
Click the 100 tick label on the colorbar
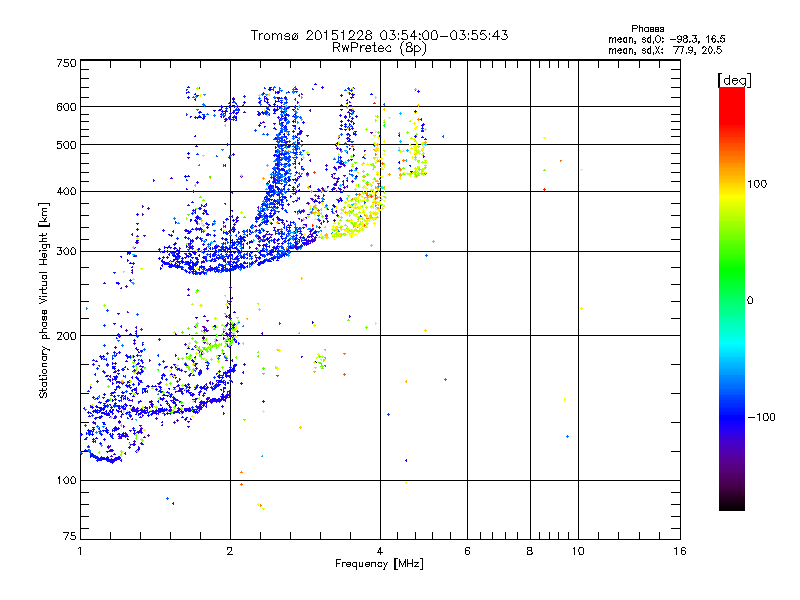[x=757, y=184]
